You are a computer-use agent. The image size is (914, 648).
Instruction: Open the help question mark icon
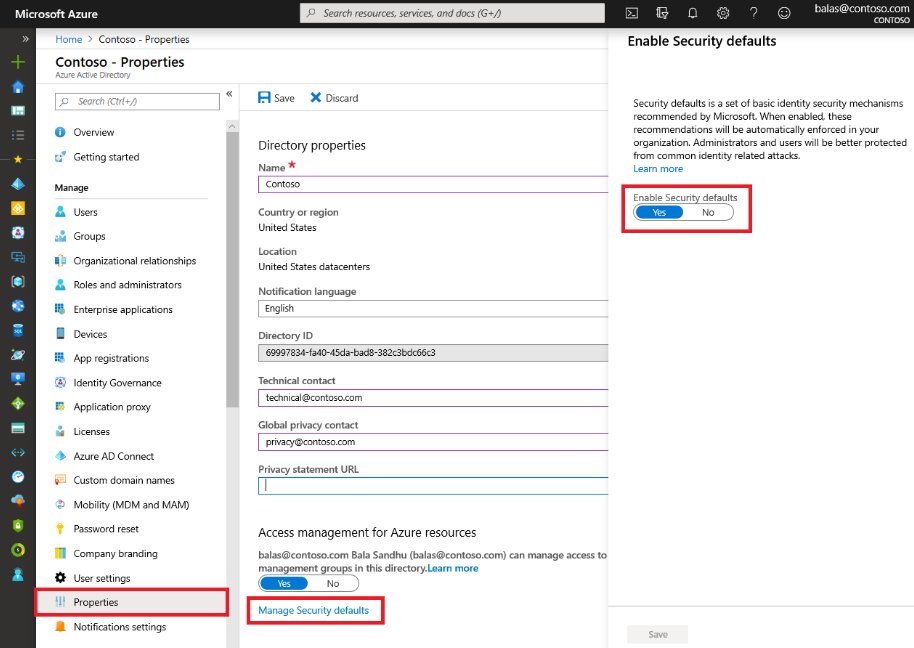coord(753,13)
